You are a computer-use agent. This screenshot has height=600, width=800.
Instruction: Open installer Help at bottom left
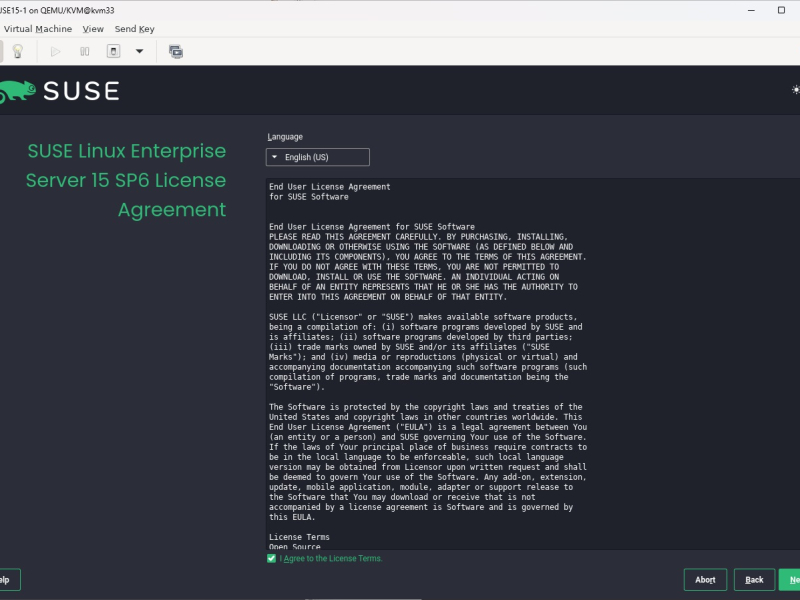click(x=9, y=580)
